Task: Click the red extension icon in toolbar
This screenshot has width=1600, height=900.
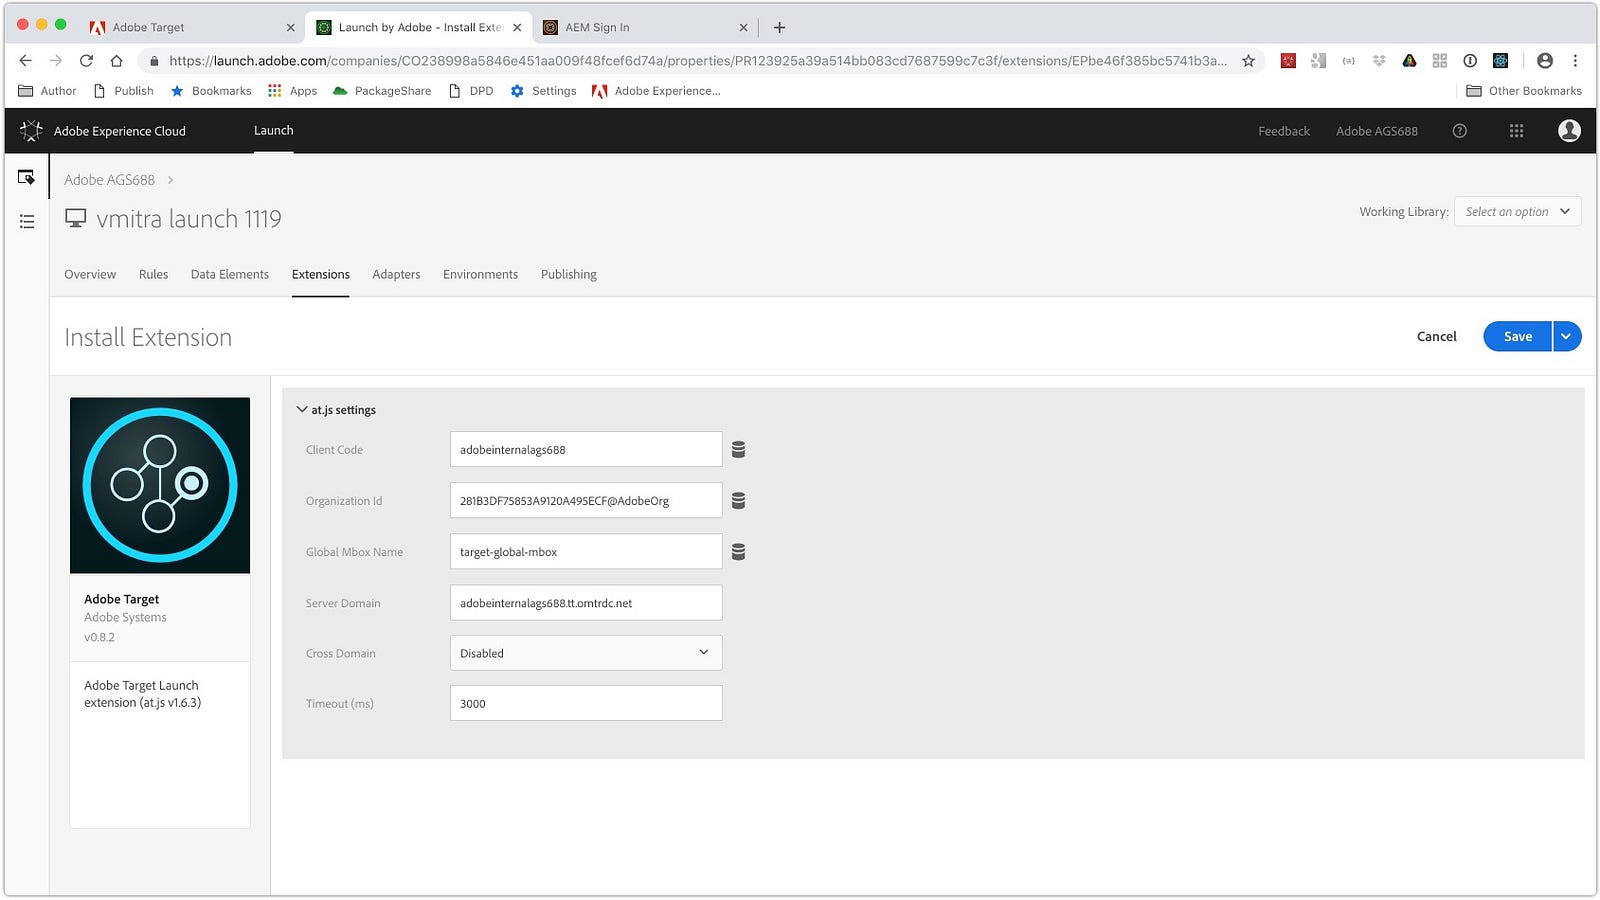Action: (1288, 61)
